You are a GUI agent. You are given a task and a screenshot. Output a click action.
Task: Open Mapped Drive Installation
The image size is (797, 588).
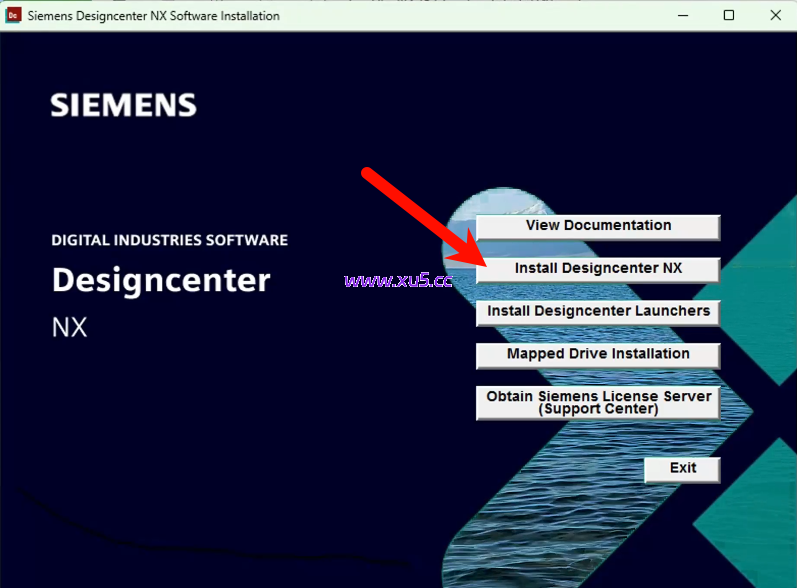(598, 355)
